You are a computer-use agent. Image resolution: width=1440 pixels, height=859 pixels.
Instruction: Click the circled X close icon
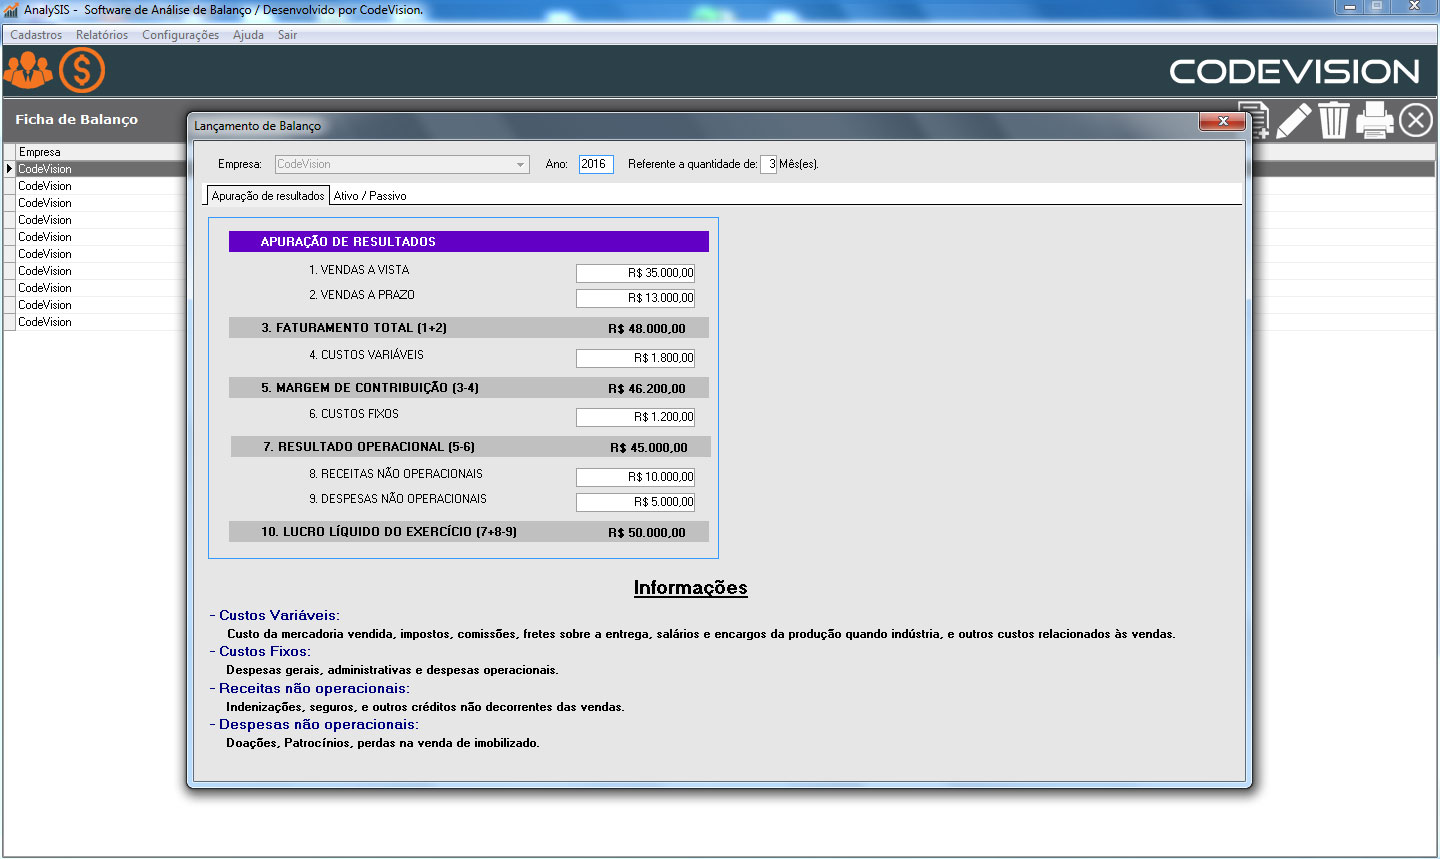(1416, 121)
